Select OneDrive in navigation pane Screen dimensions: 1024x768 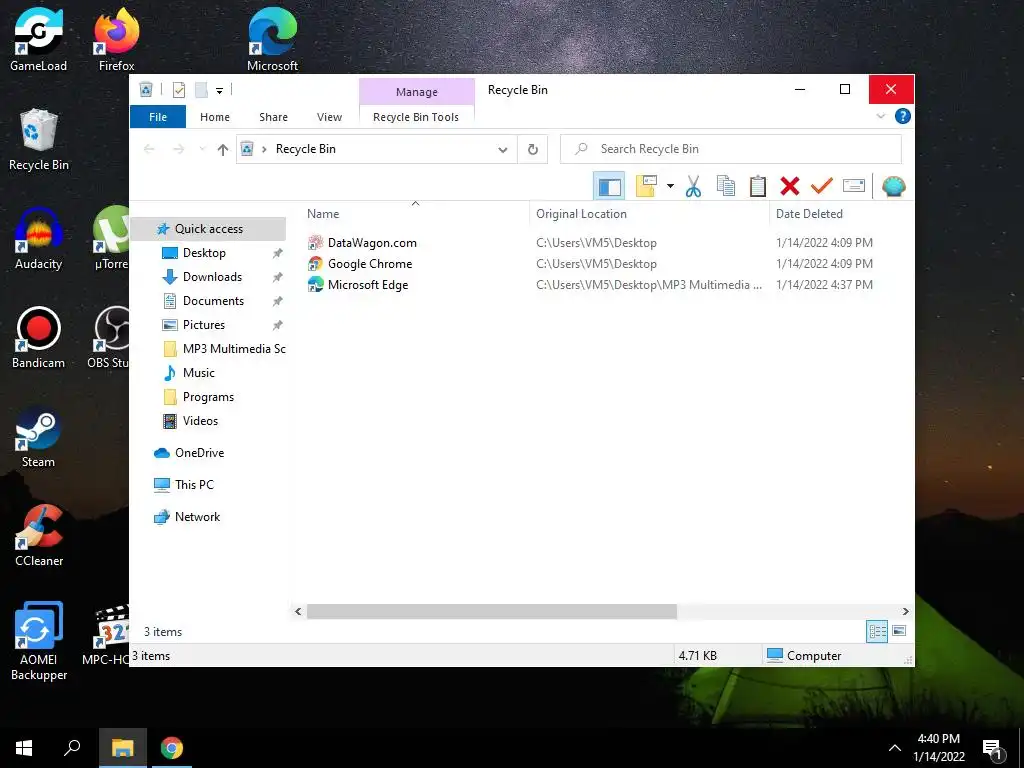(x=199, y=453)
